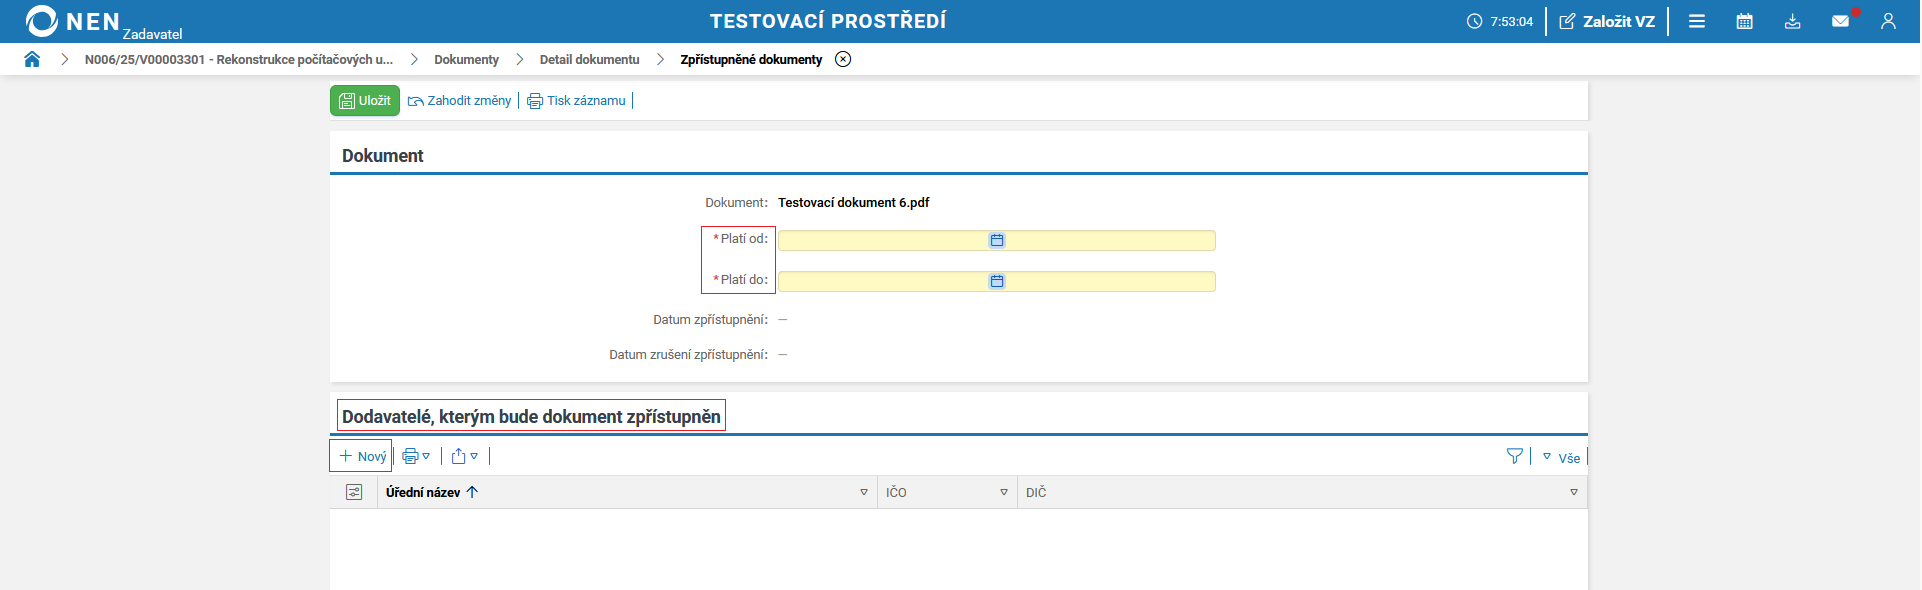Save changes with Uložit button
Viewport: 1922px width, 590px height.
click(x=365, y=100)
